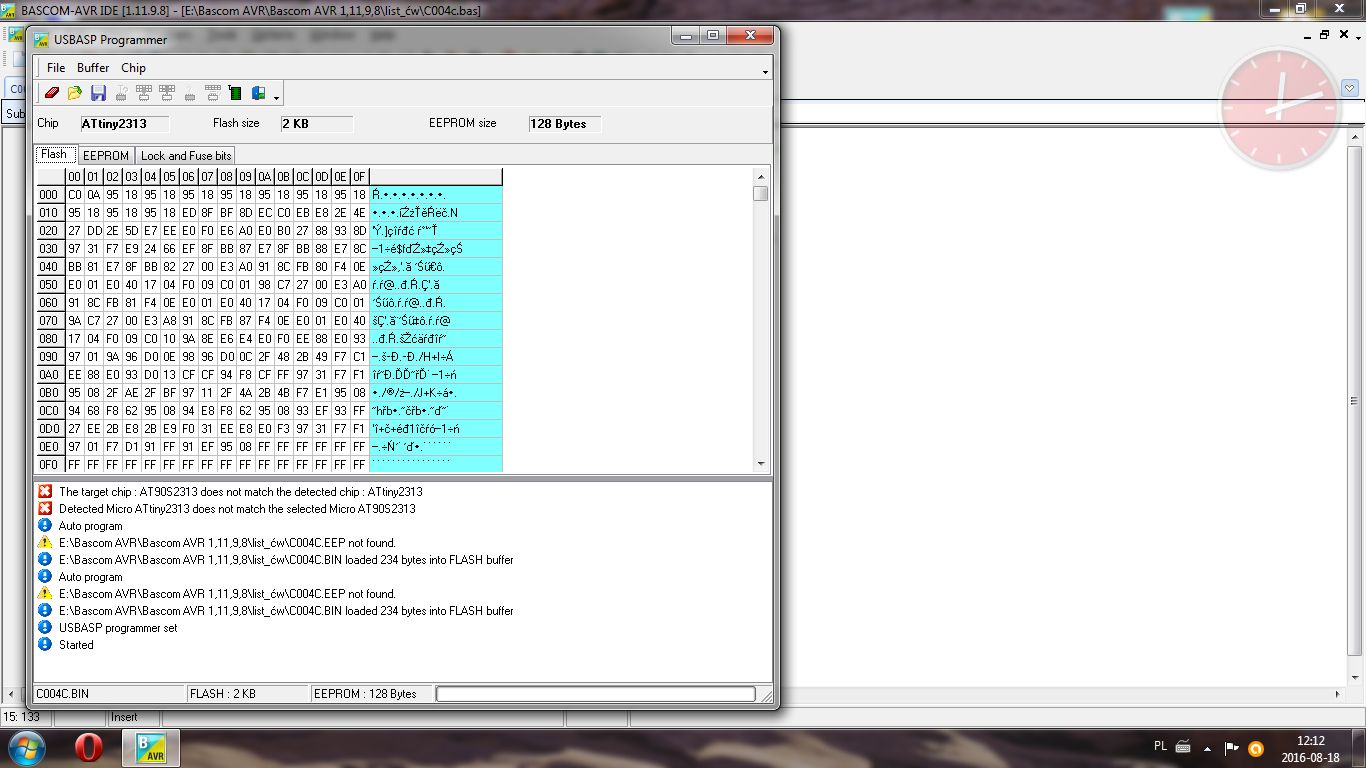The width and height of the screenshot is (1366, 768).
Task: Click the blue exit door icon
Action: pyautogui.click(x=258, y=93)
